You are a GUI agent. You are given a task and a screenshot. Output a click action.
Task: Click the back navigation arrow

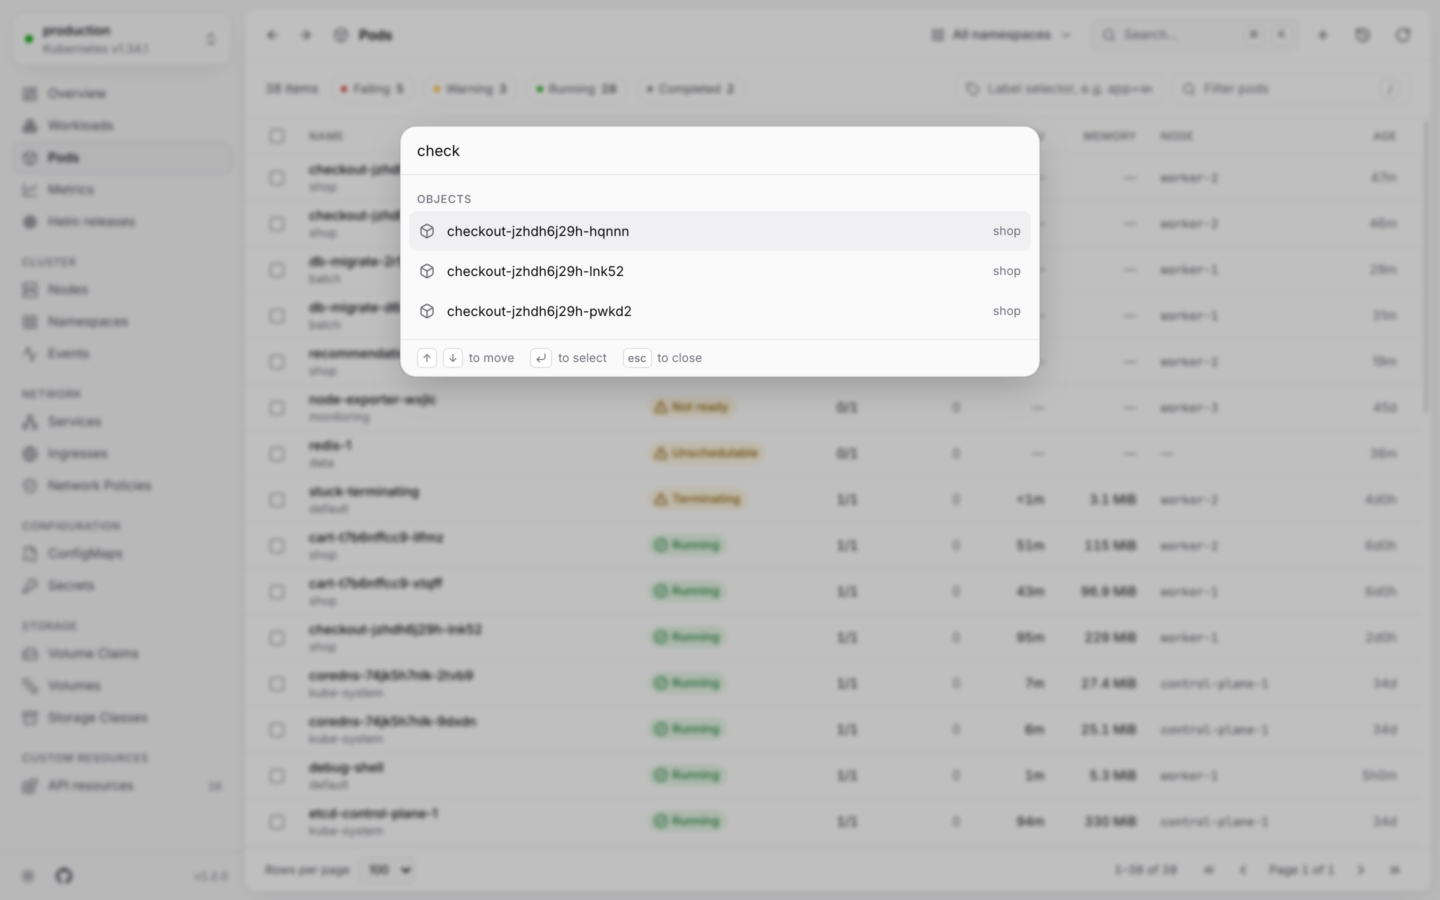272,35
